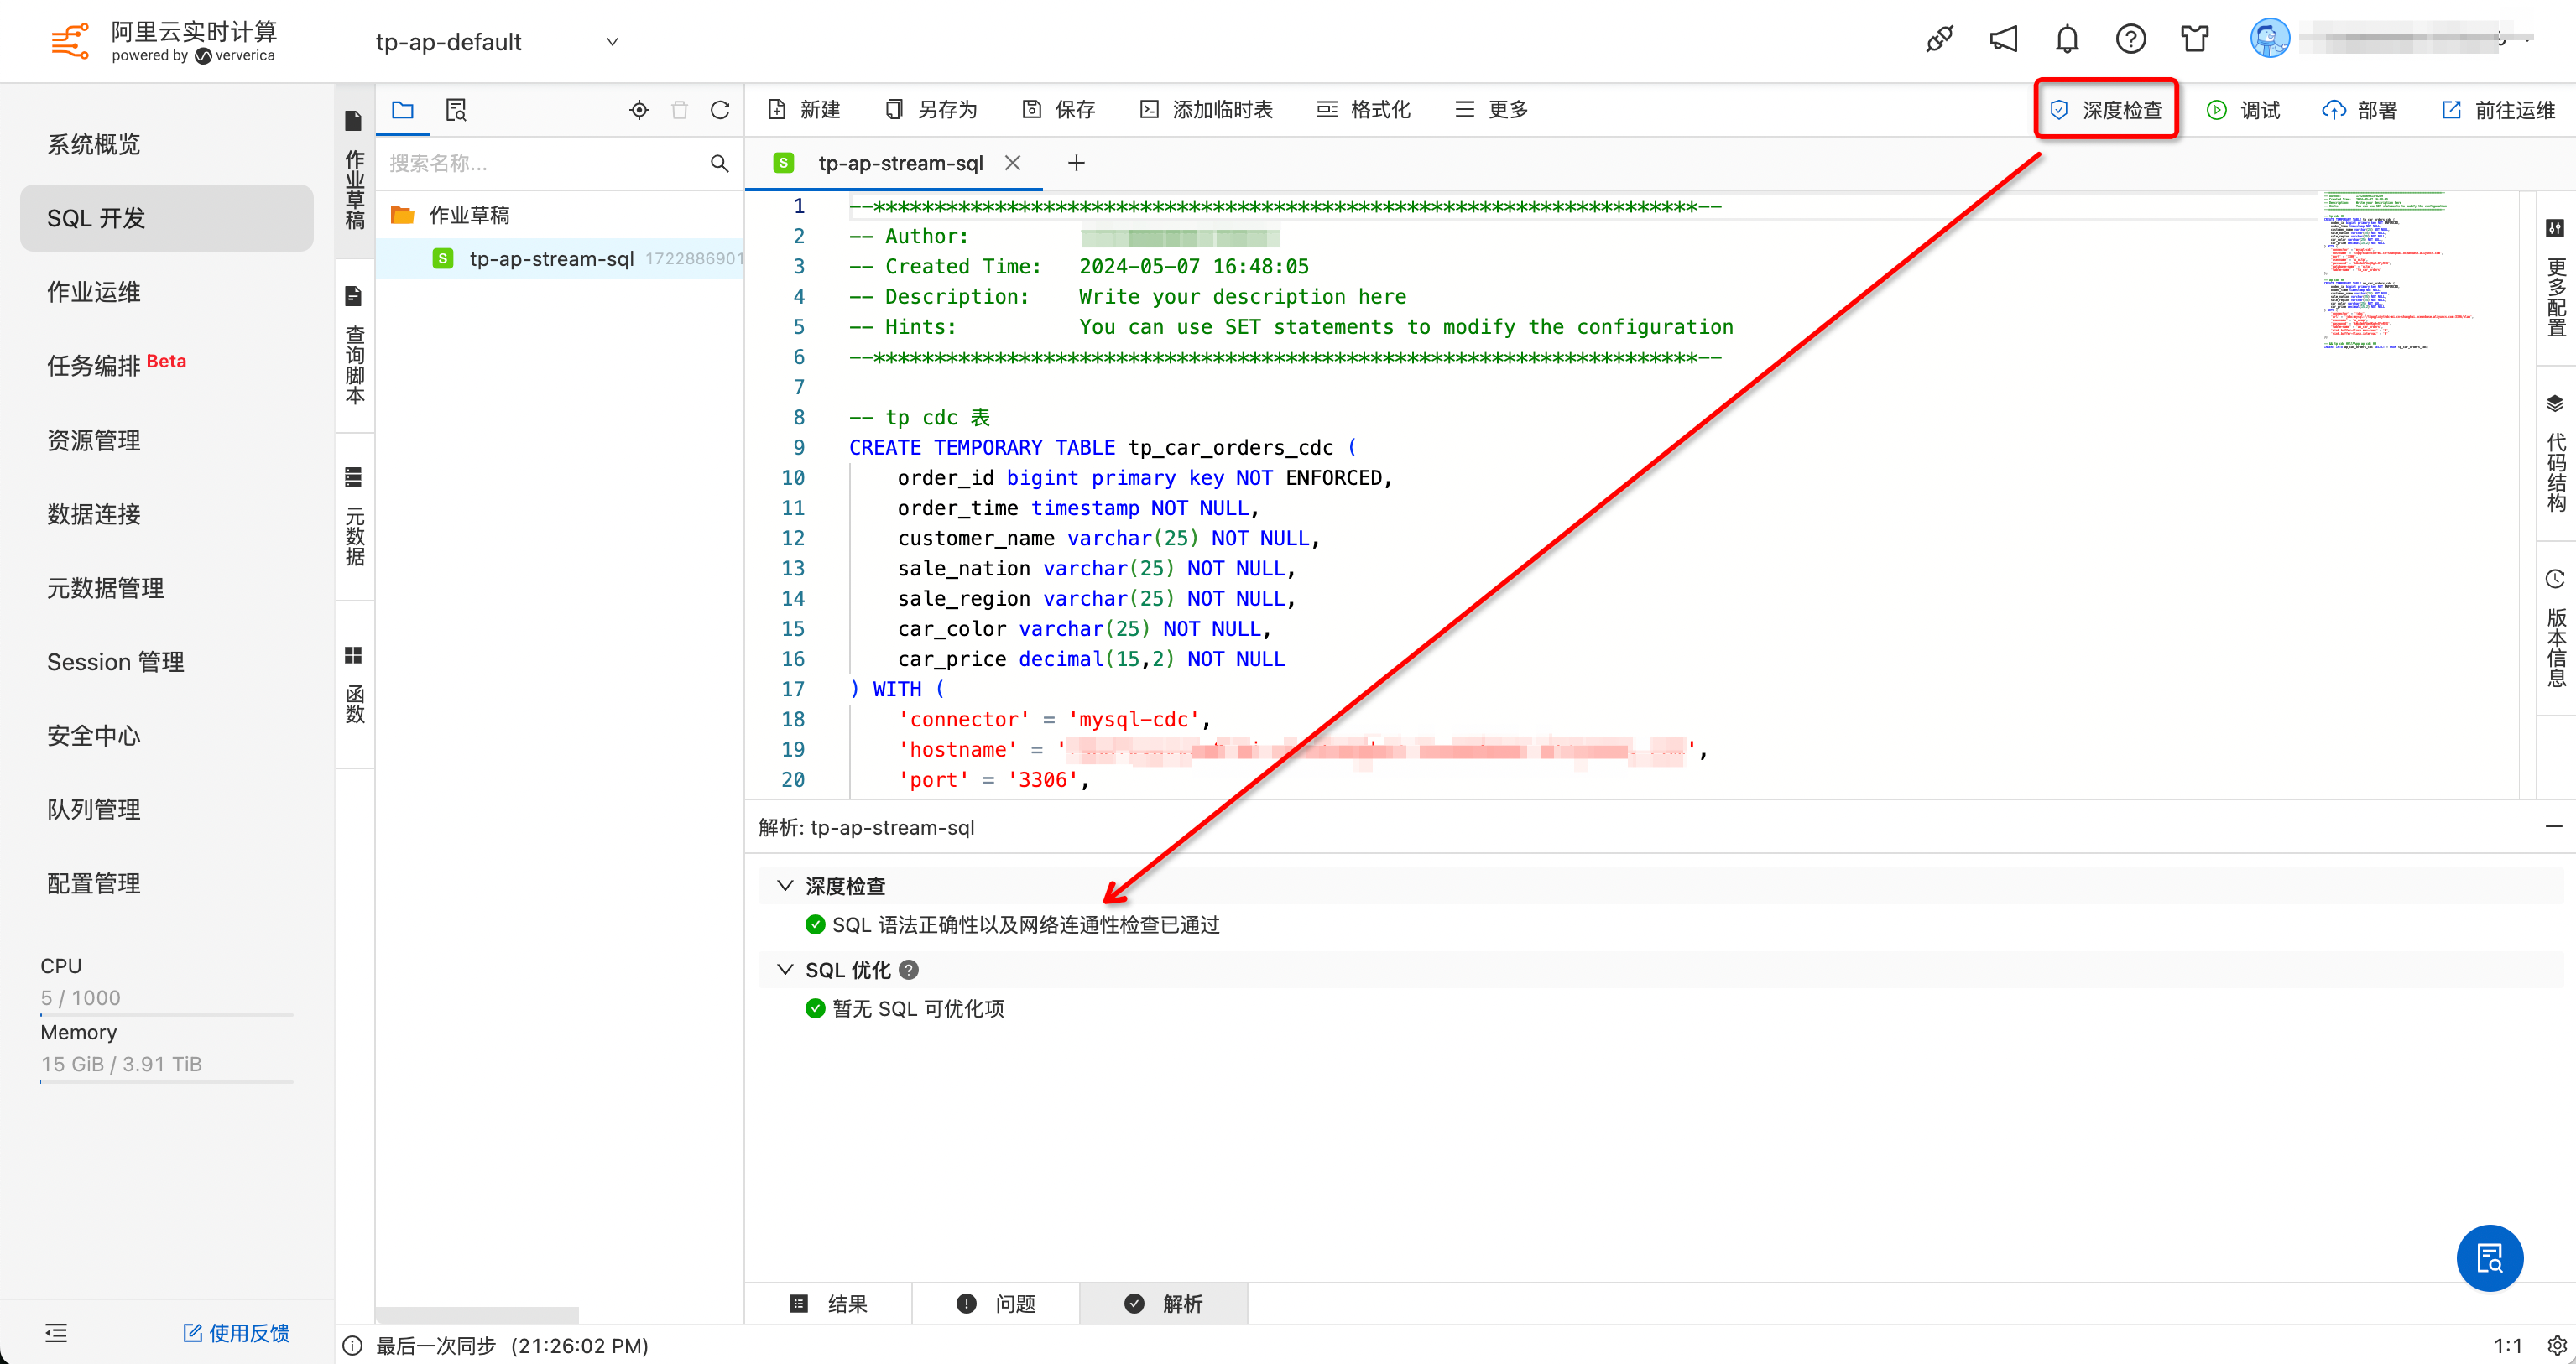Minimize the 解析 results panel
Image resolution: width=2576 pixels, height=1364 pixels.
click(2554, 826)
